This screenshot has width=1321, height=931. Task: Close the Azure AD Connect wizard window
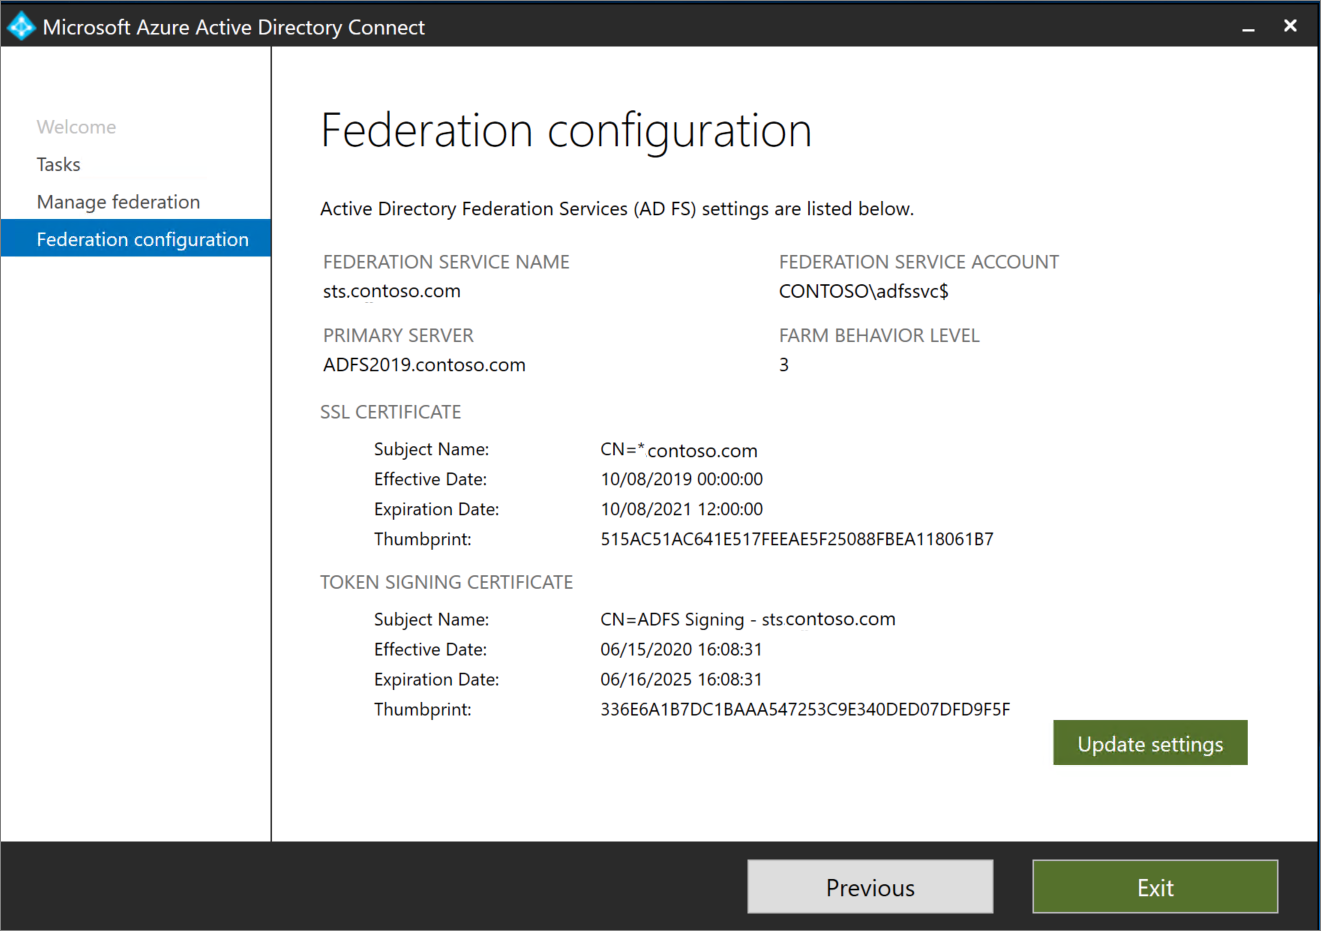tap(1290, 25)
